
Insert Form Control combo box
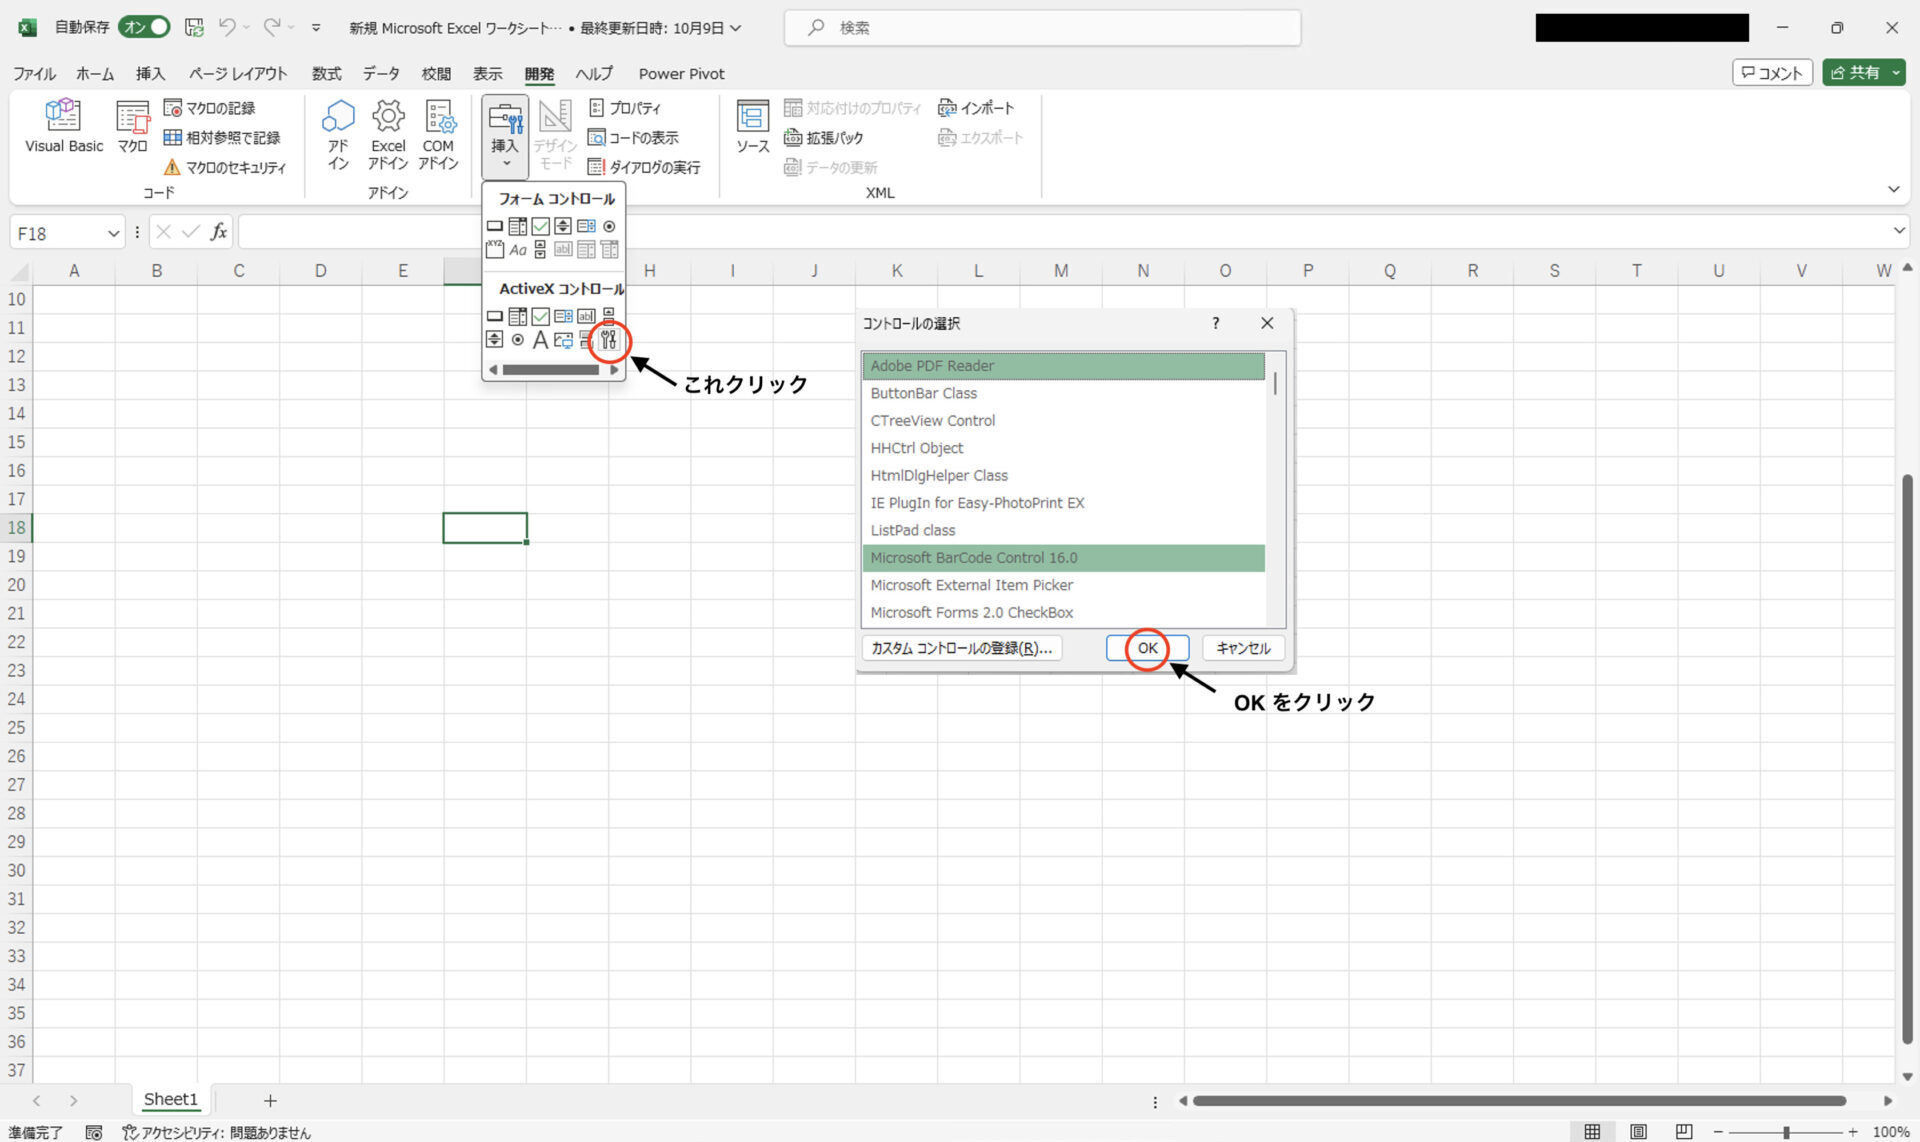(518, 226)
